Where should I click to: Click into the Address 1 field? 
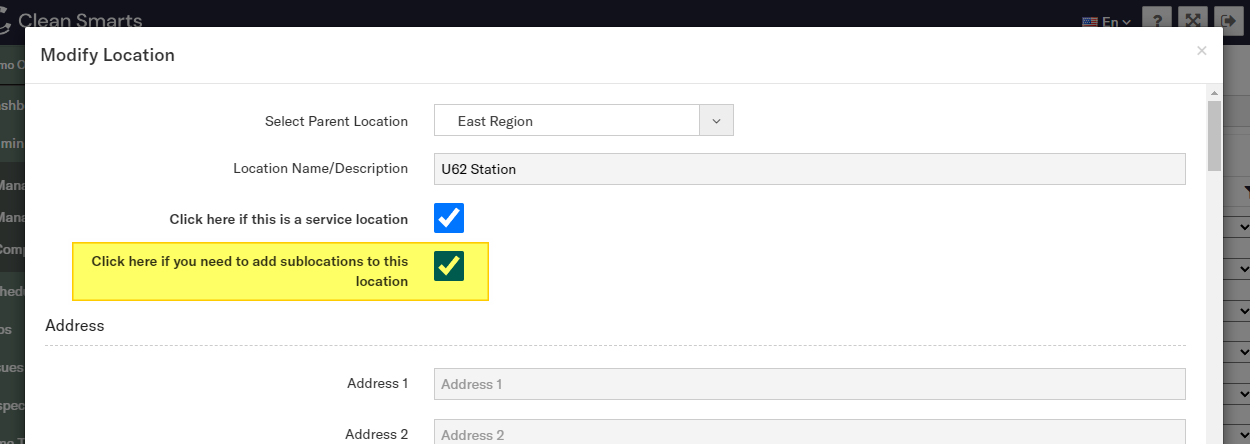pyautogui.click(x=809, y=384)
